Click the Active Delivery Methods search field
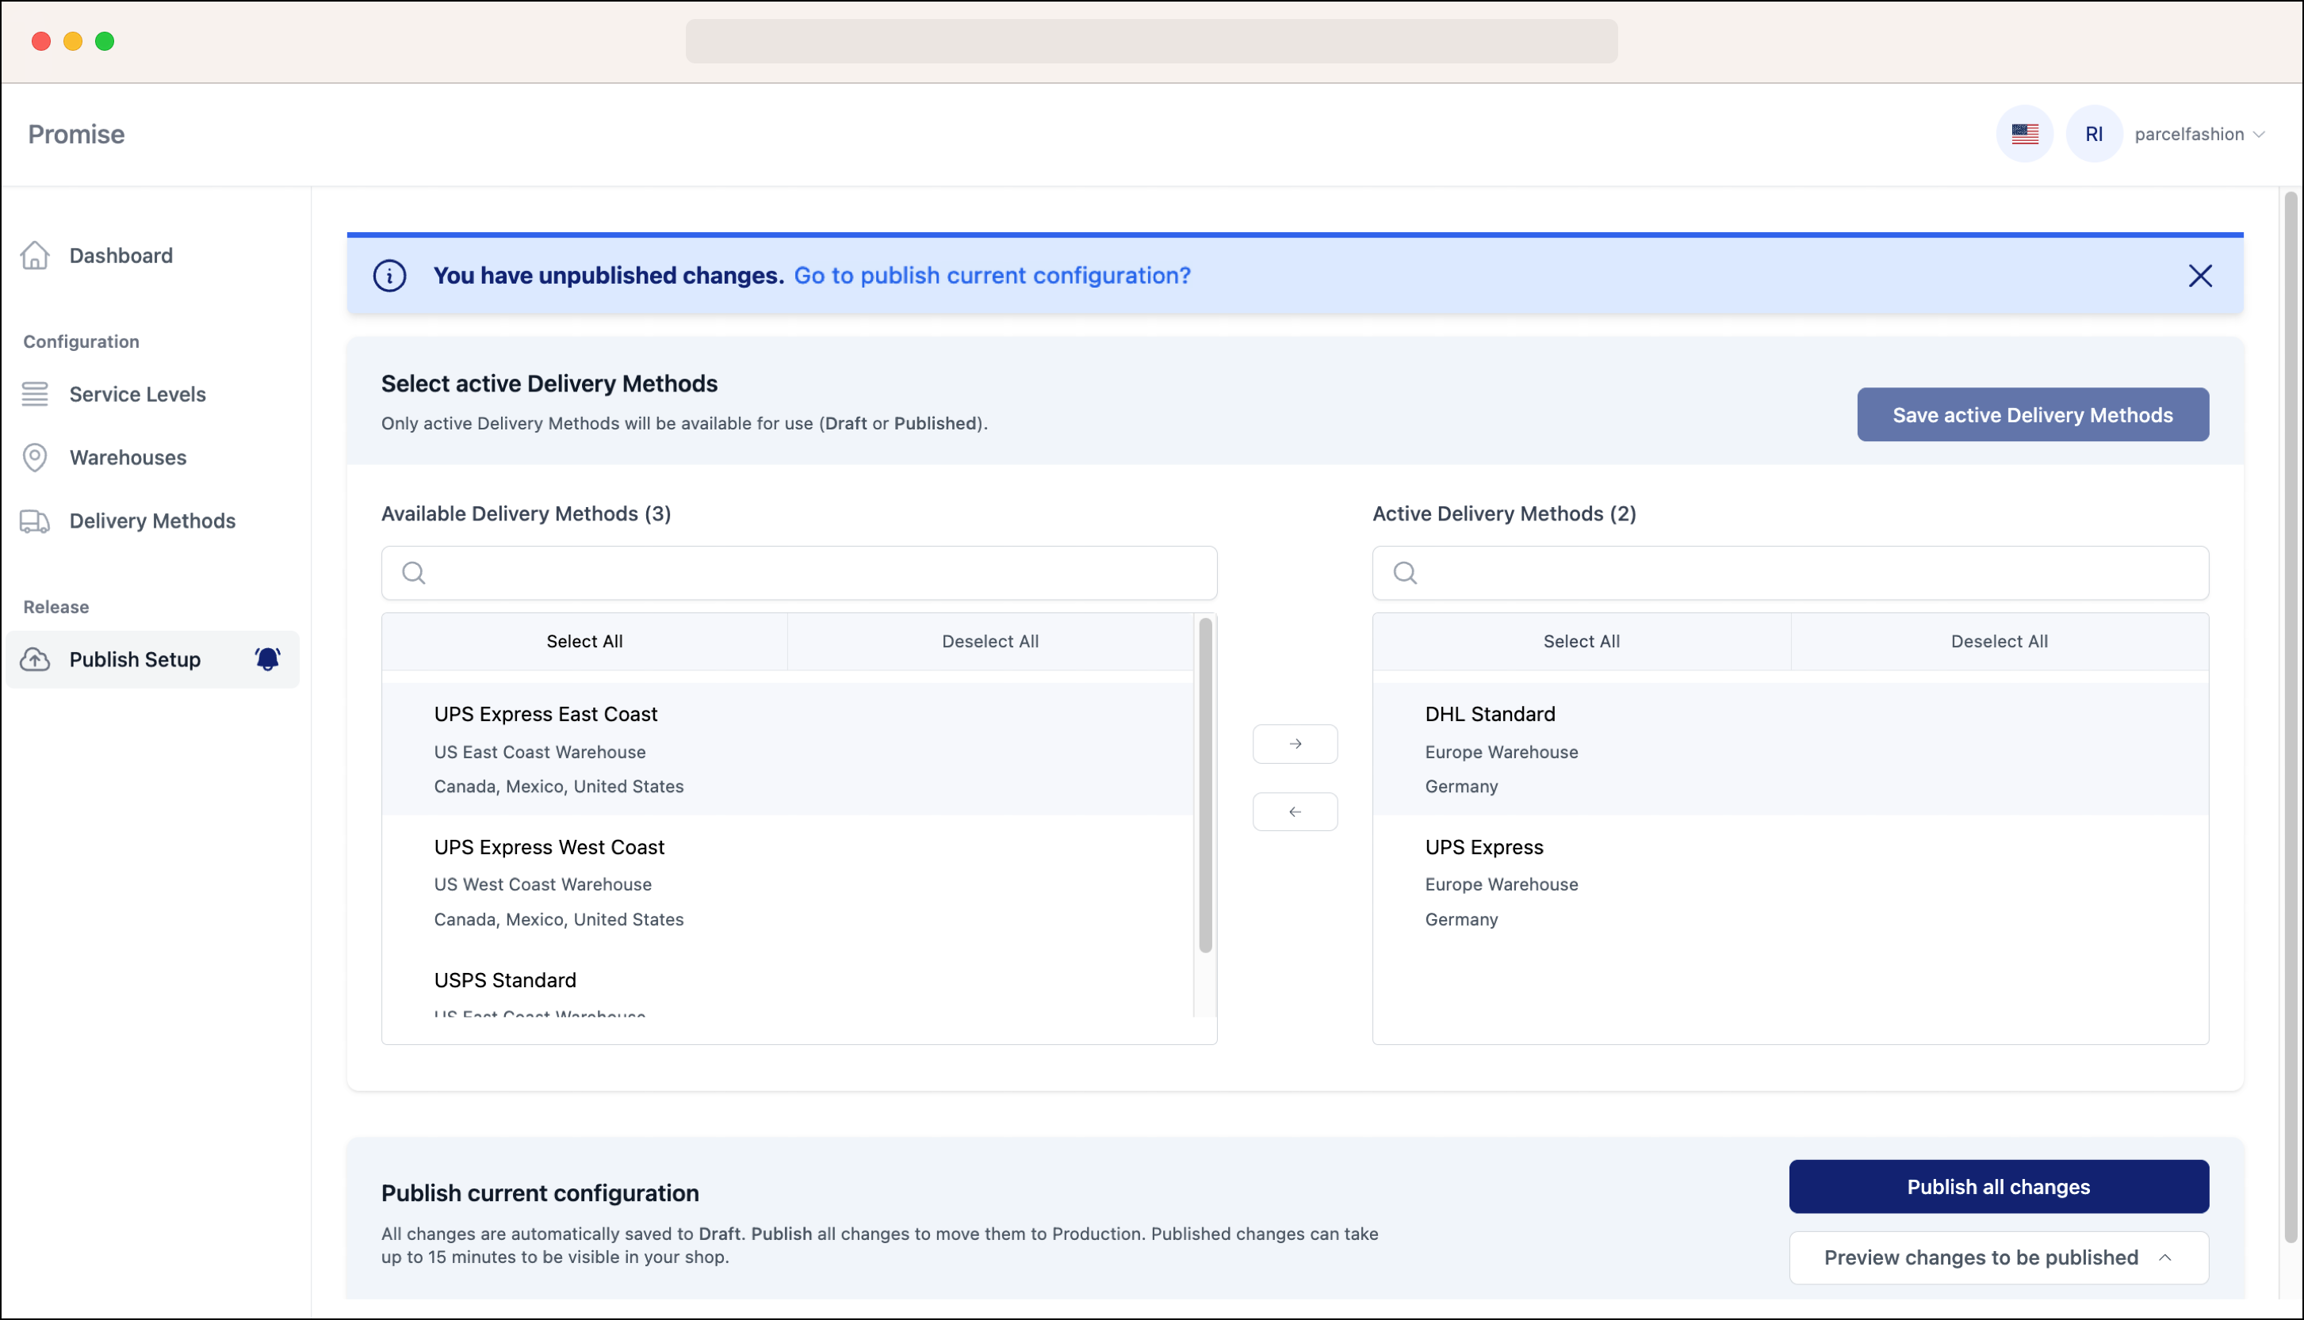The width and height of the screenshot is (2304, 1320). (x=1790, y=572)
